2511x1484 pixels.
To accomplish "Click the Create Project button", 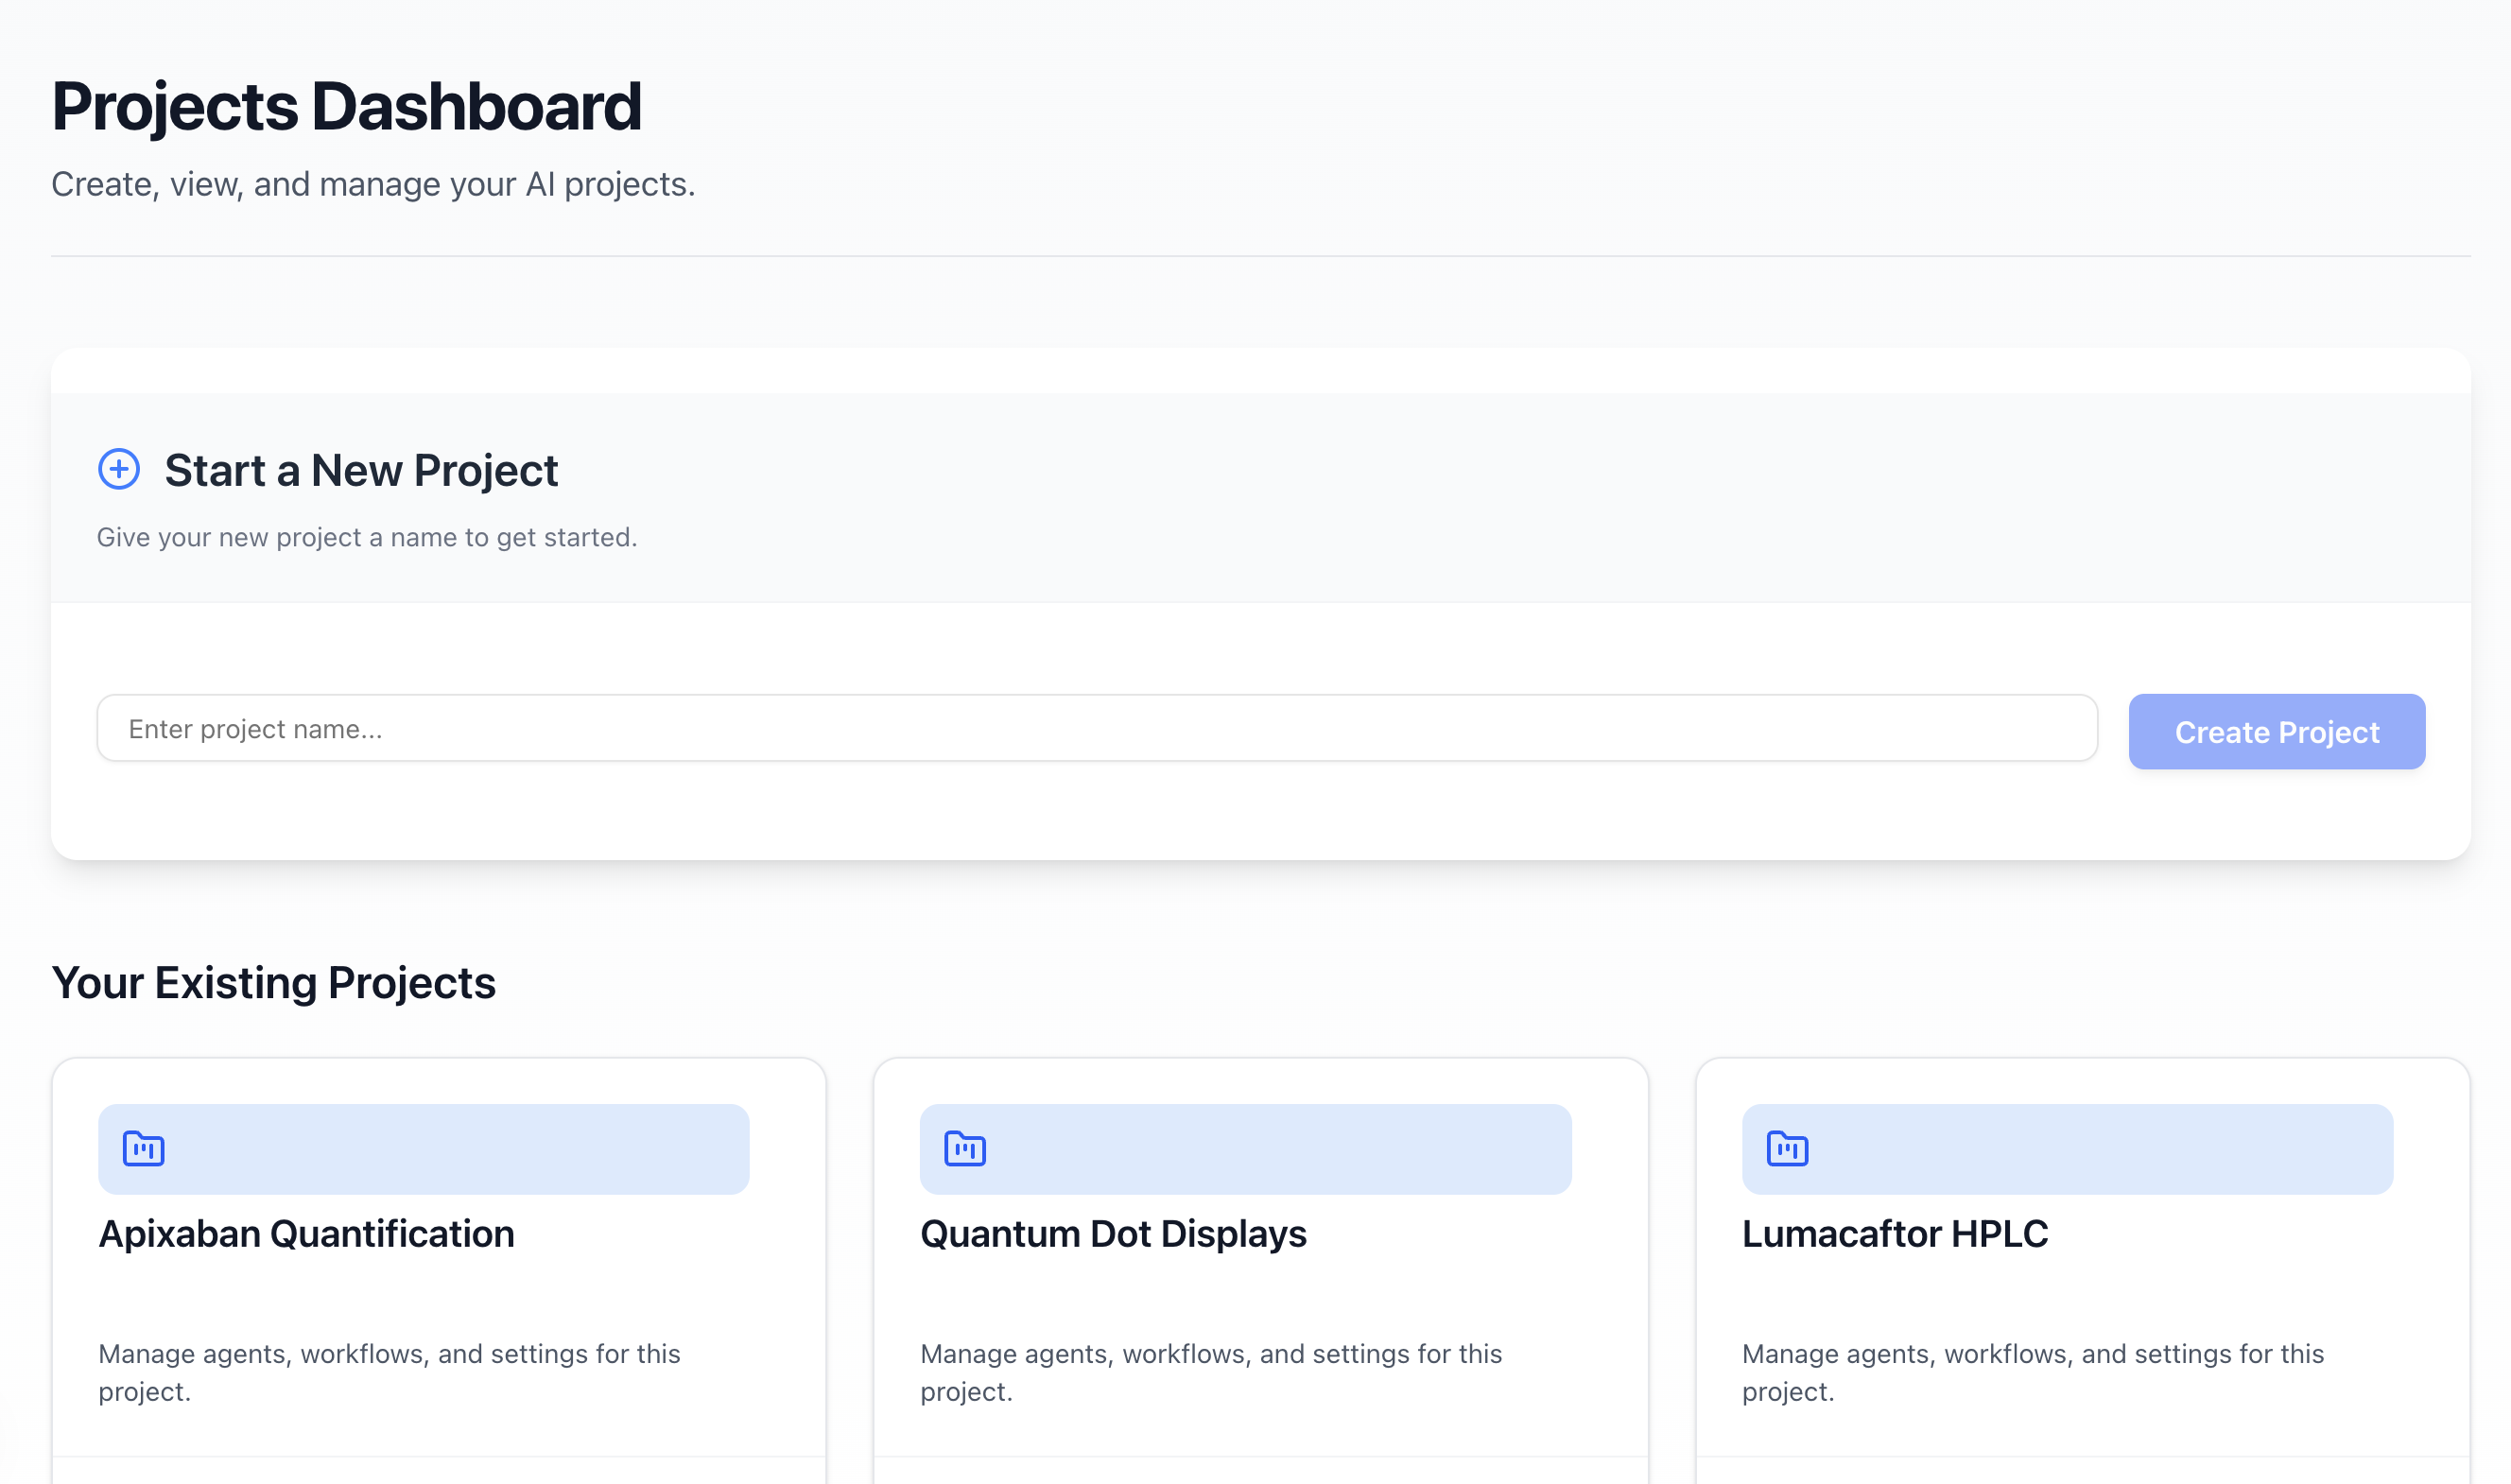I will coord(2275,731).
